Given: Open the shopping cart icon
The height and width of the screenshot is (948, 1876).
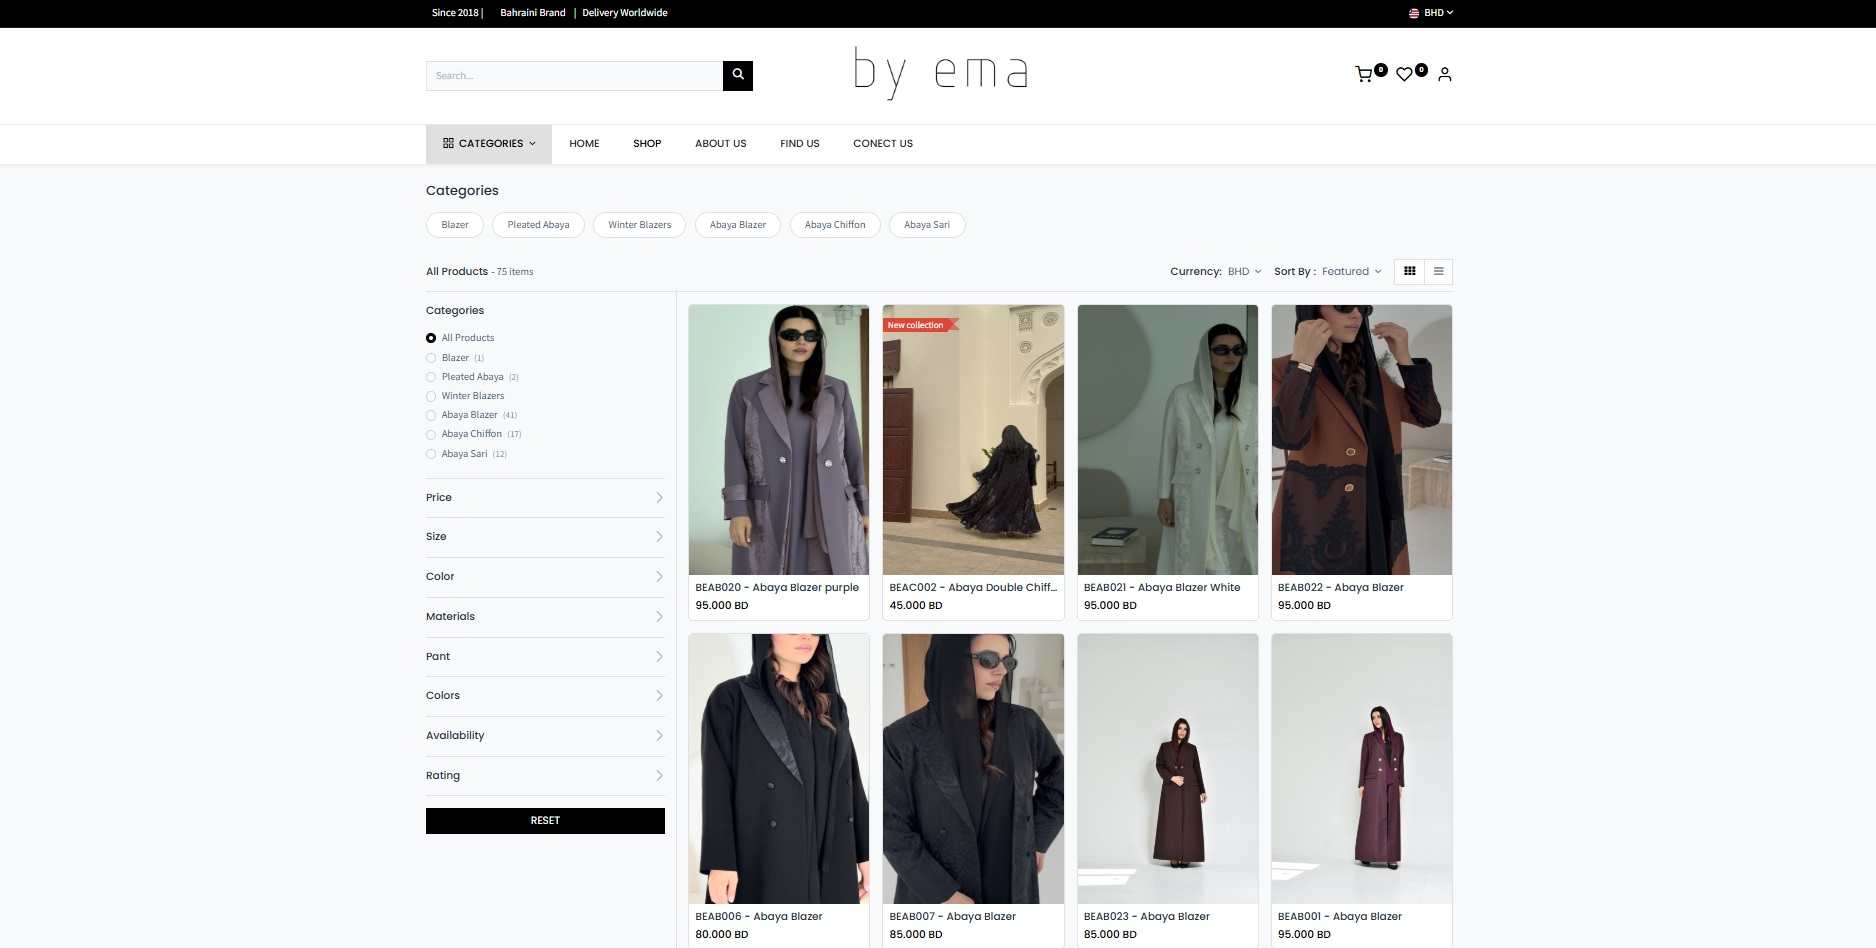Looking at the screenshot, I should click(1364, 75).
